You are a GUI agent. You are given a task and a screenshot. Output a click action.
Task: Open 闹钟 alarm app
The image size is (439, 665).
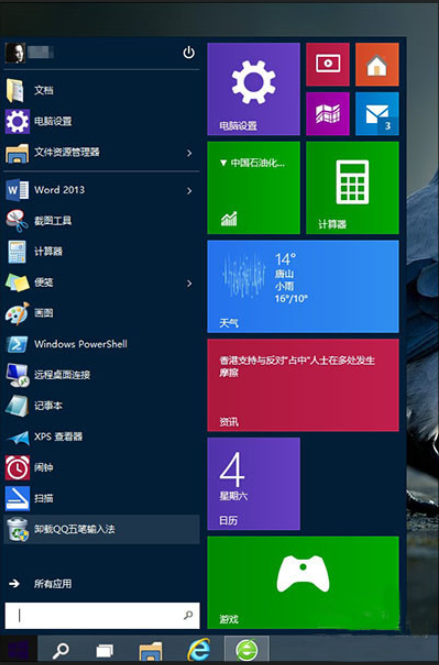pos(101,468)
